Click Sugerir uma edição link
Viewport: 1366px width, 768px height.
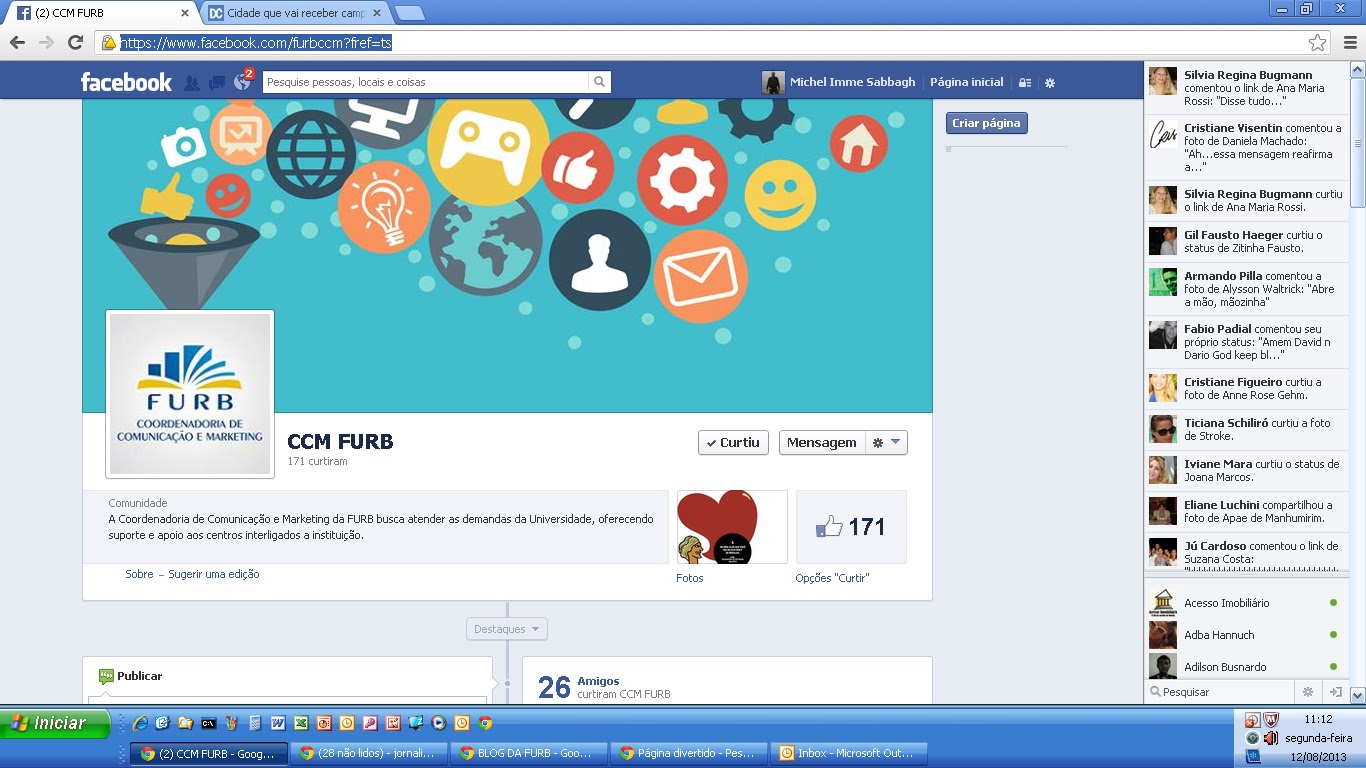[214, 574]
